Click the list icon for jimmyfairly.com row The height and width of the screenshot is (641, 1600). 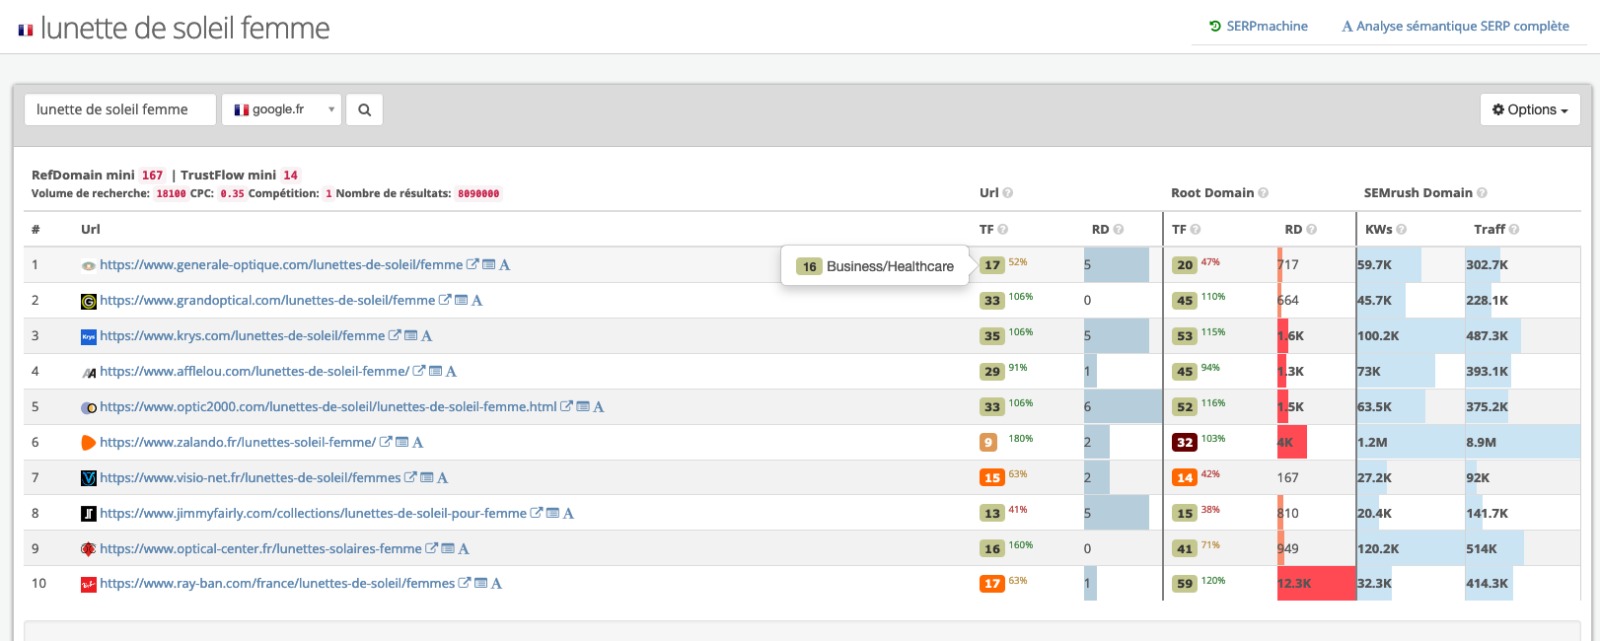pos(552,513)
